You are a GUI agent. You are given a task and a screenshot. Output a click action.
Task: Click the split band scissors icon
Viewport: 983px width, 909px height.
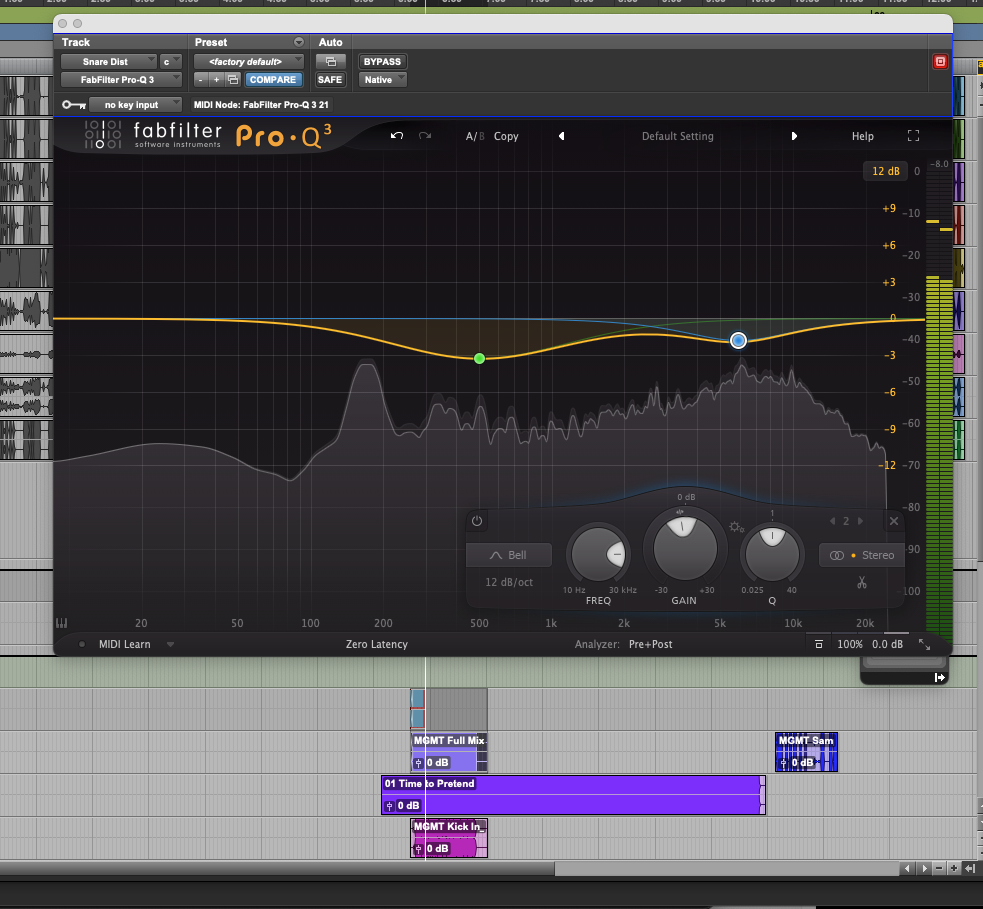click(862, 583)
